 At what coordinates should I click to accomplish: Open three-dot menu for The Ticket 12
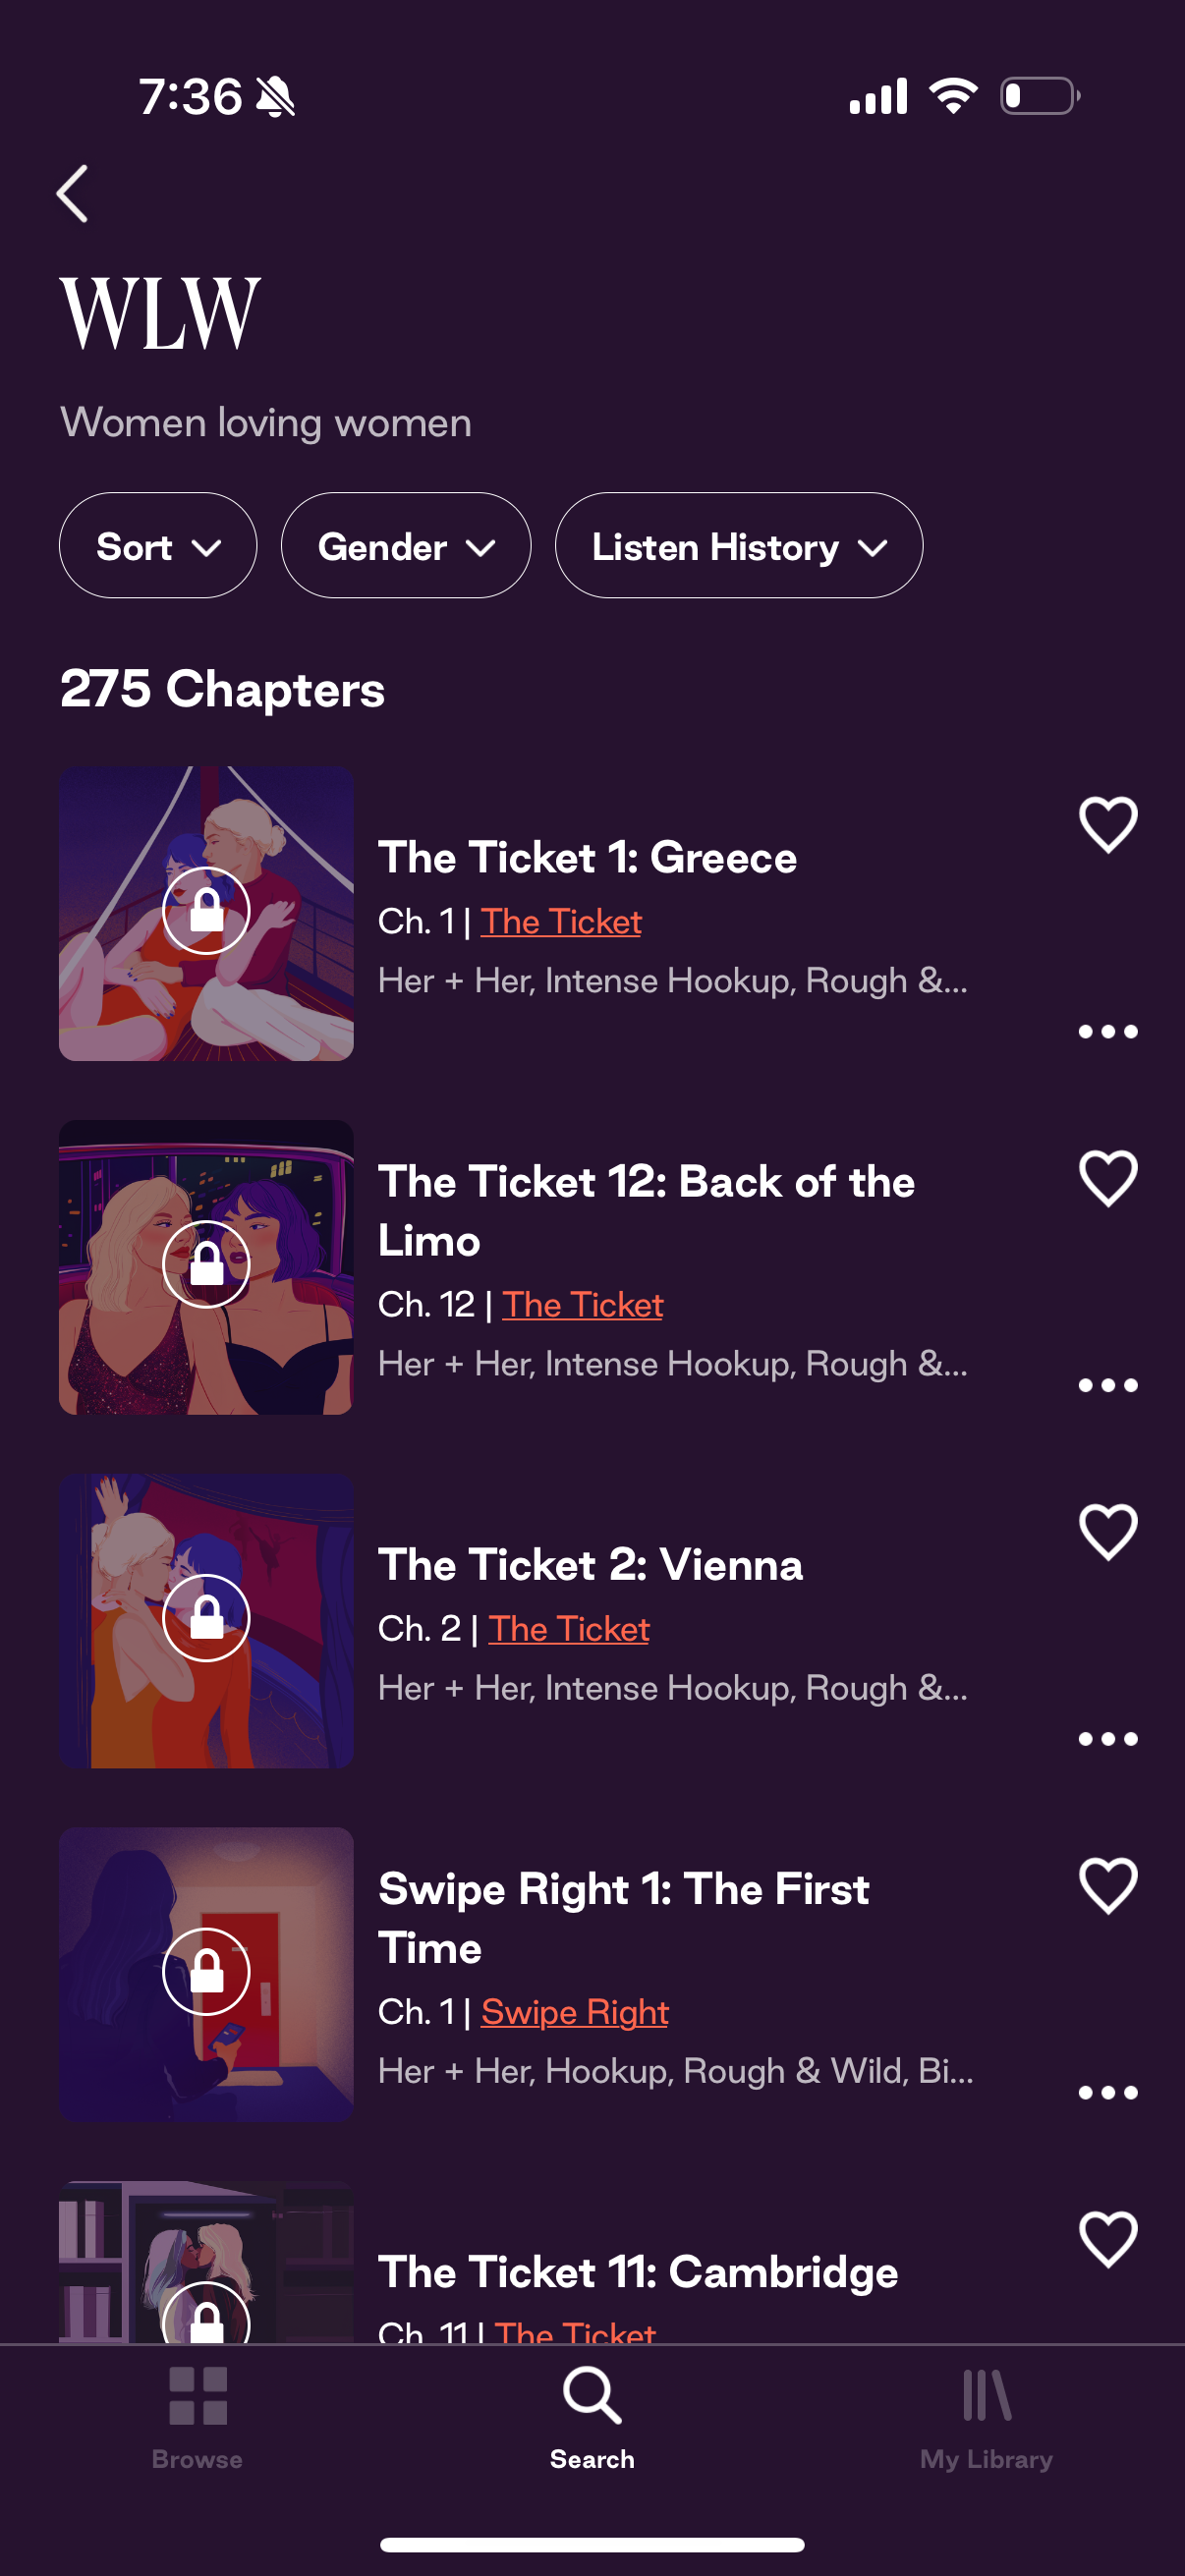(1108, 1386)
